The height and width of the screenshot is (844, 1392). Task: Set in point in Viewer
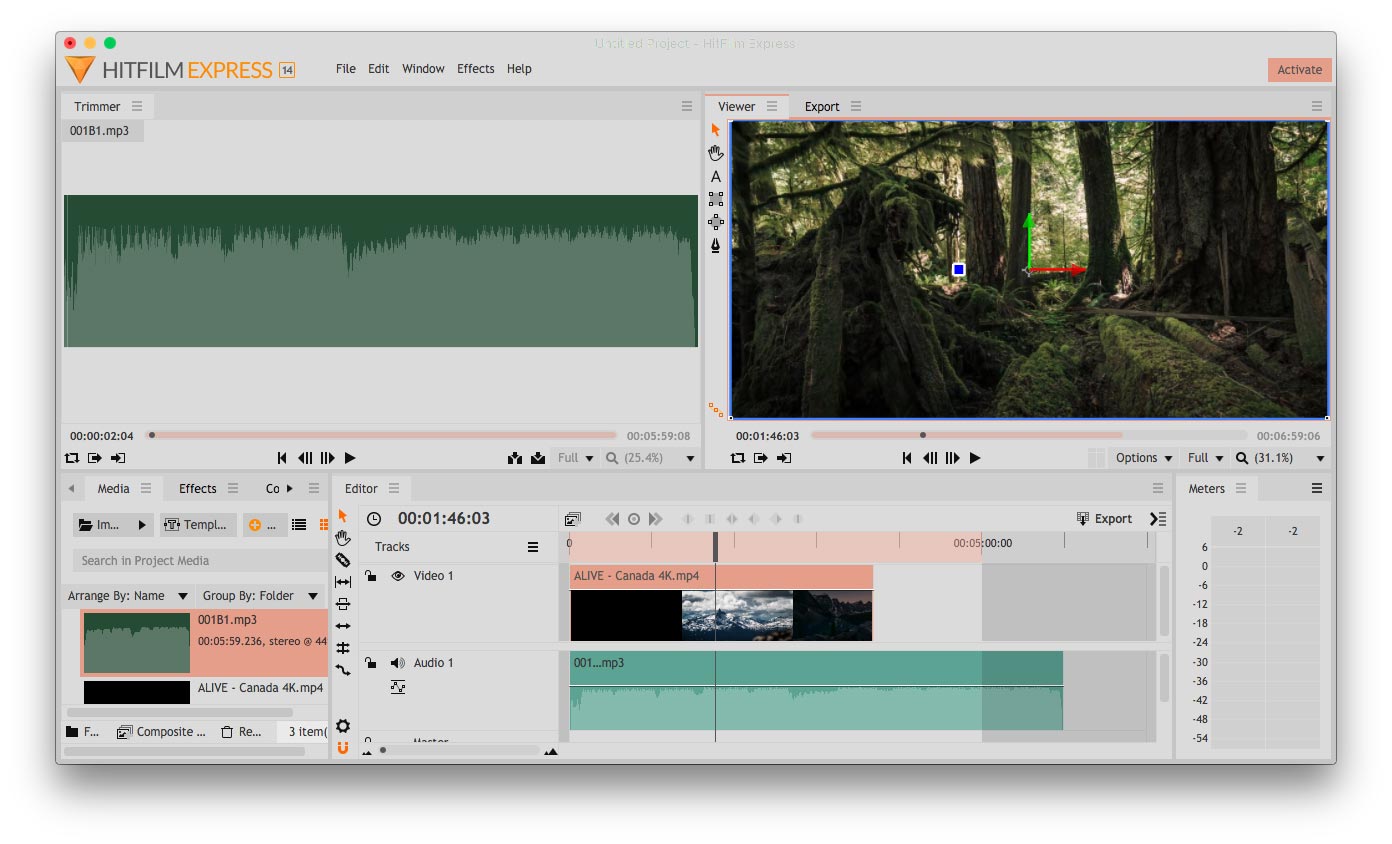click(761, 458)
